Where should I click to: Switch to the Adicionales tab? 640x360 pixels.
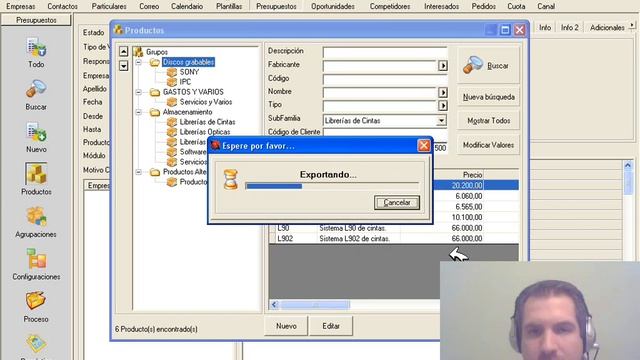click(607, 27)
